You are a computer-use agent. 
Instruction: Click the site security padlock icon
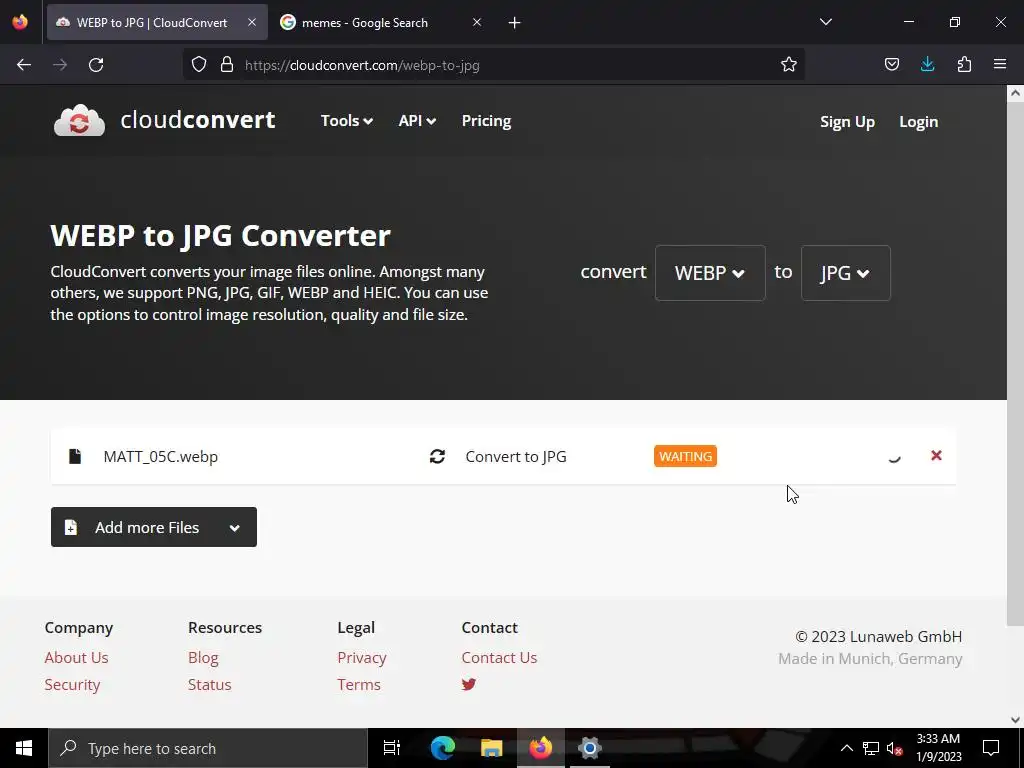tap(227, 64)
